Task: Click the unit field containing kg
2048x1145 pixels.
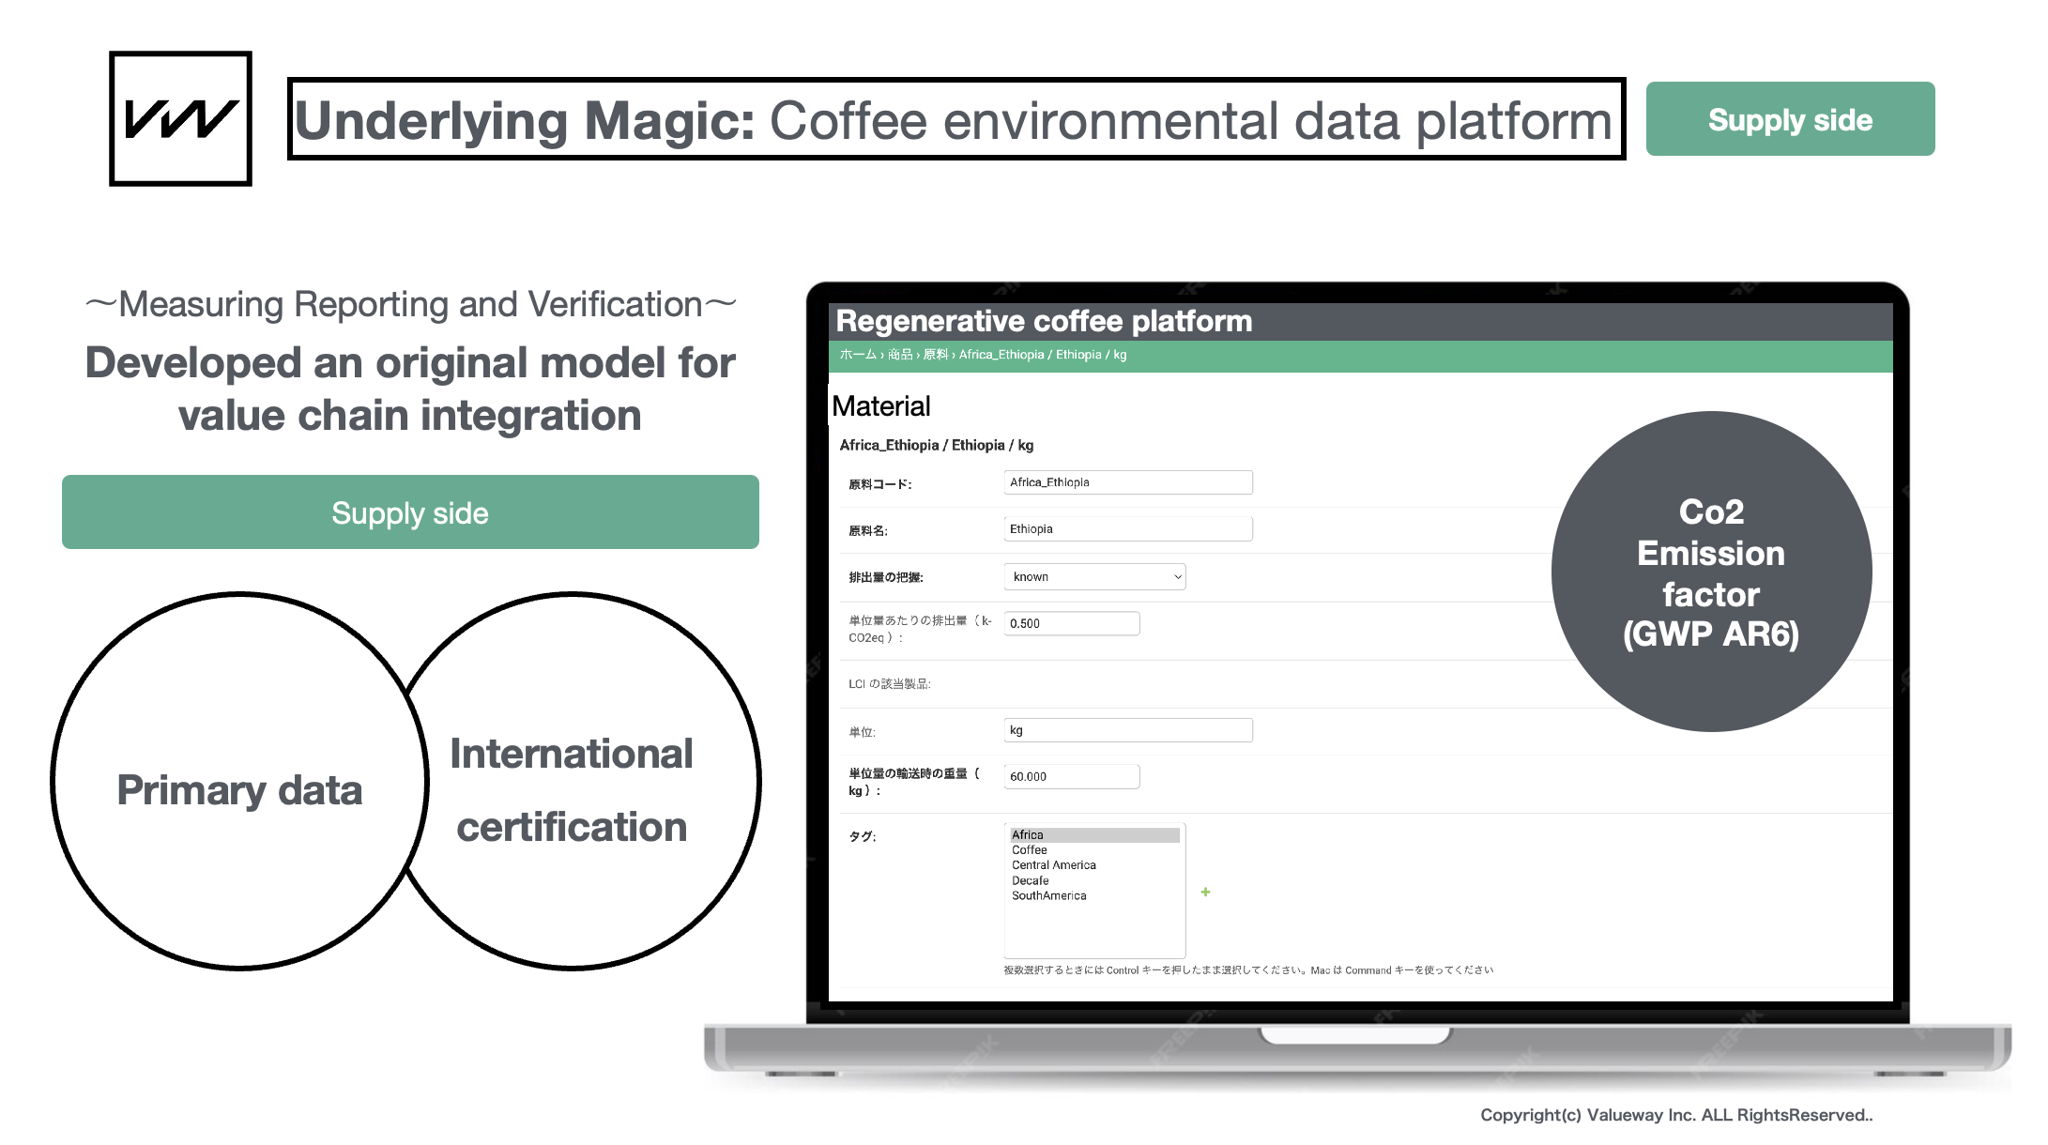Action: pyautogui.click(x=1127, y=731)
